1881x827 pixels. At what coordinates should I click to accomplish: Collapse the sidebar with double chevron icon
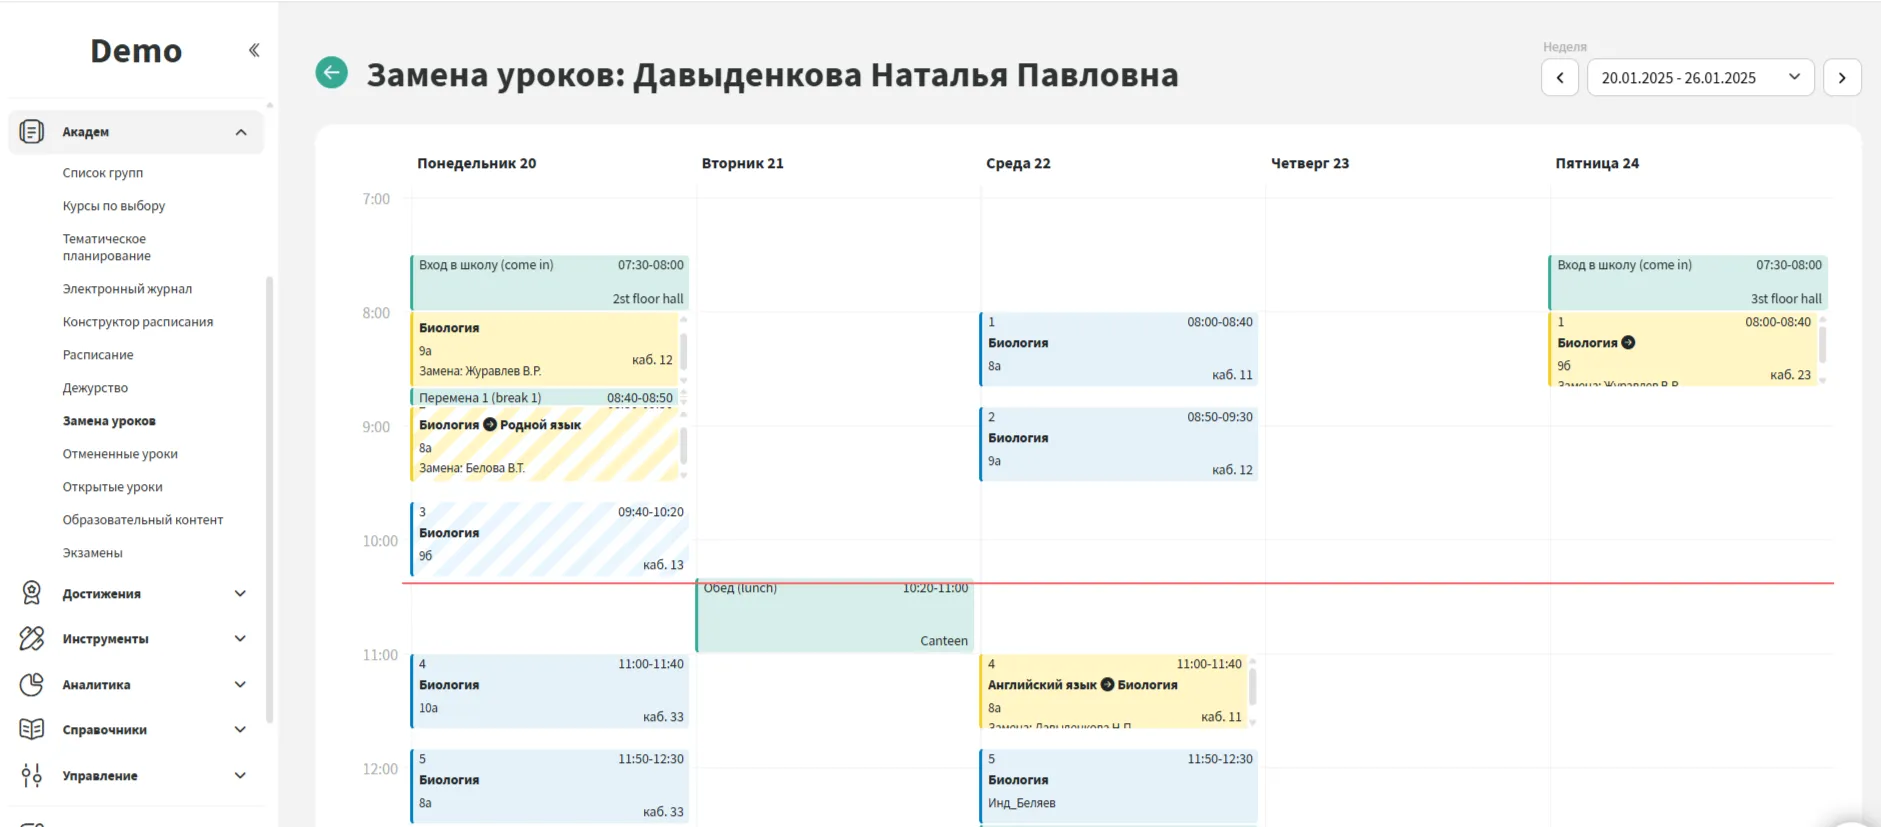click(x=254, y=50)
